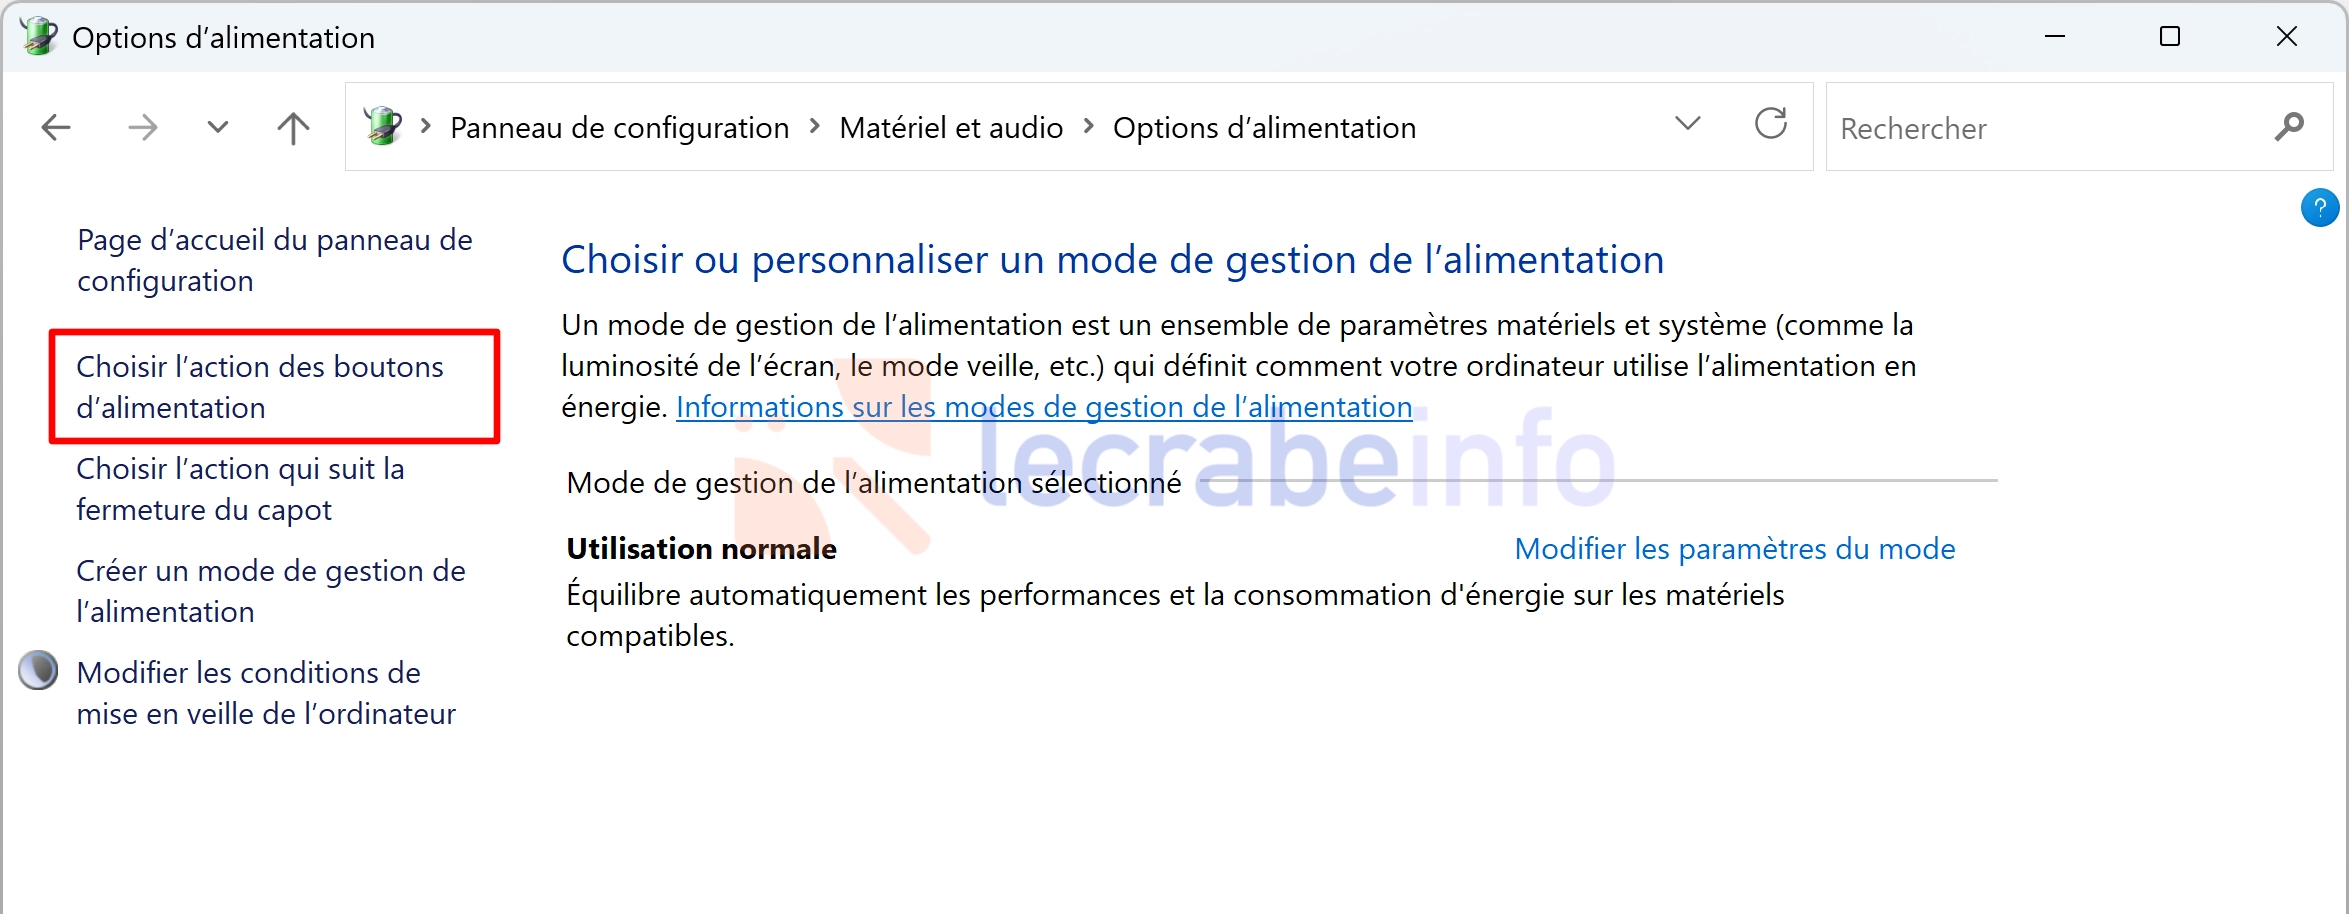Click the moon sleep icon in sidebar

[x=38, y=671]
